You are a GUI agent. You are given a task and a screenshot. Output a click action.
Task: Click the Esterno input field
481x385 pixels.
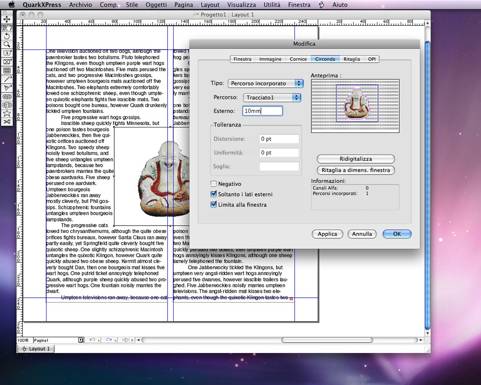coord(262,111)
